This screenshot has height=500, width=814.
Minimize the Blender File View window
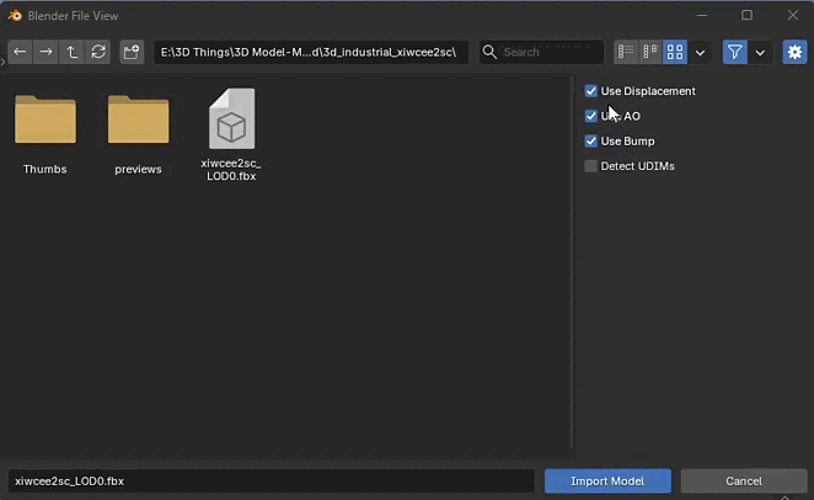702,16
